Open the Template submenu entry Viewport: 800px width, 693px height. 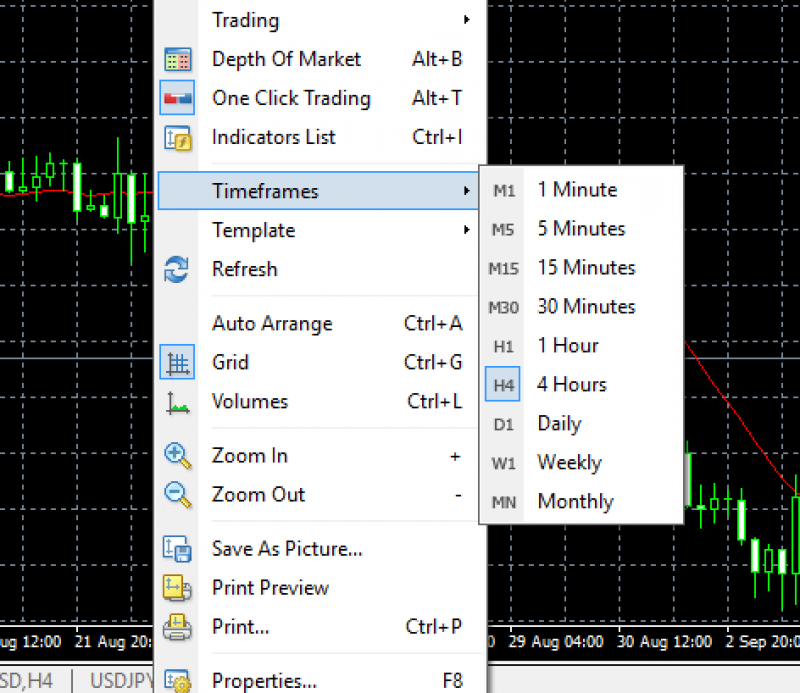point(320,230)
